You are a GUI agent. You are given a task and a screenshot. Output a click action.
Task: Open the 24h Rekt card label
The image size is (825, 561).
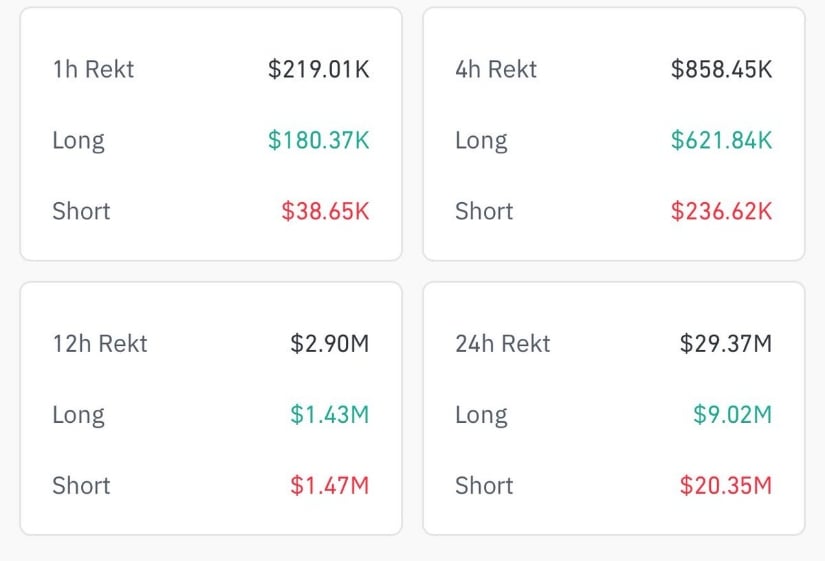pos(502,344)
